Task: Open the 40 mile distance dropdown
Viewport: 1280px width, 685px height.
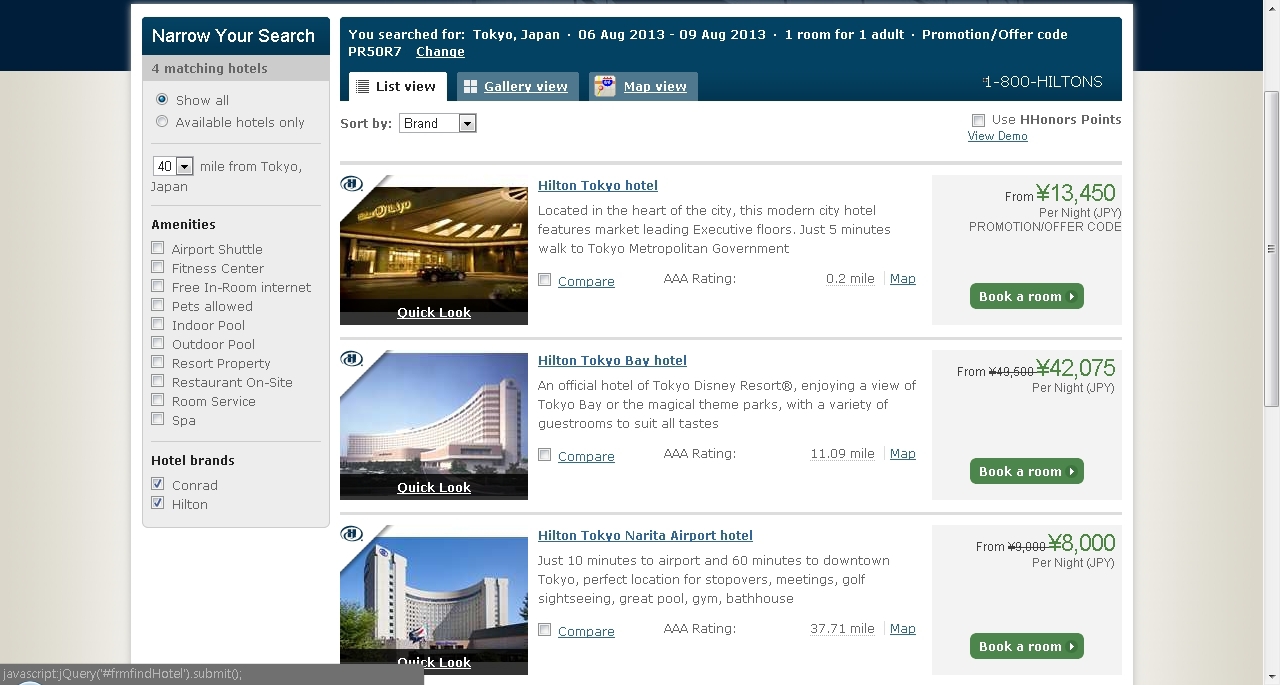Action: pos(173,167)
